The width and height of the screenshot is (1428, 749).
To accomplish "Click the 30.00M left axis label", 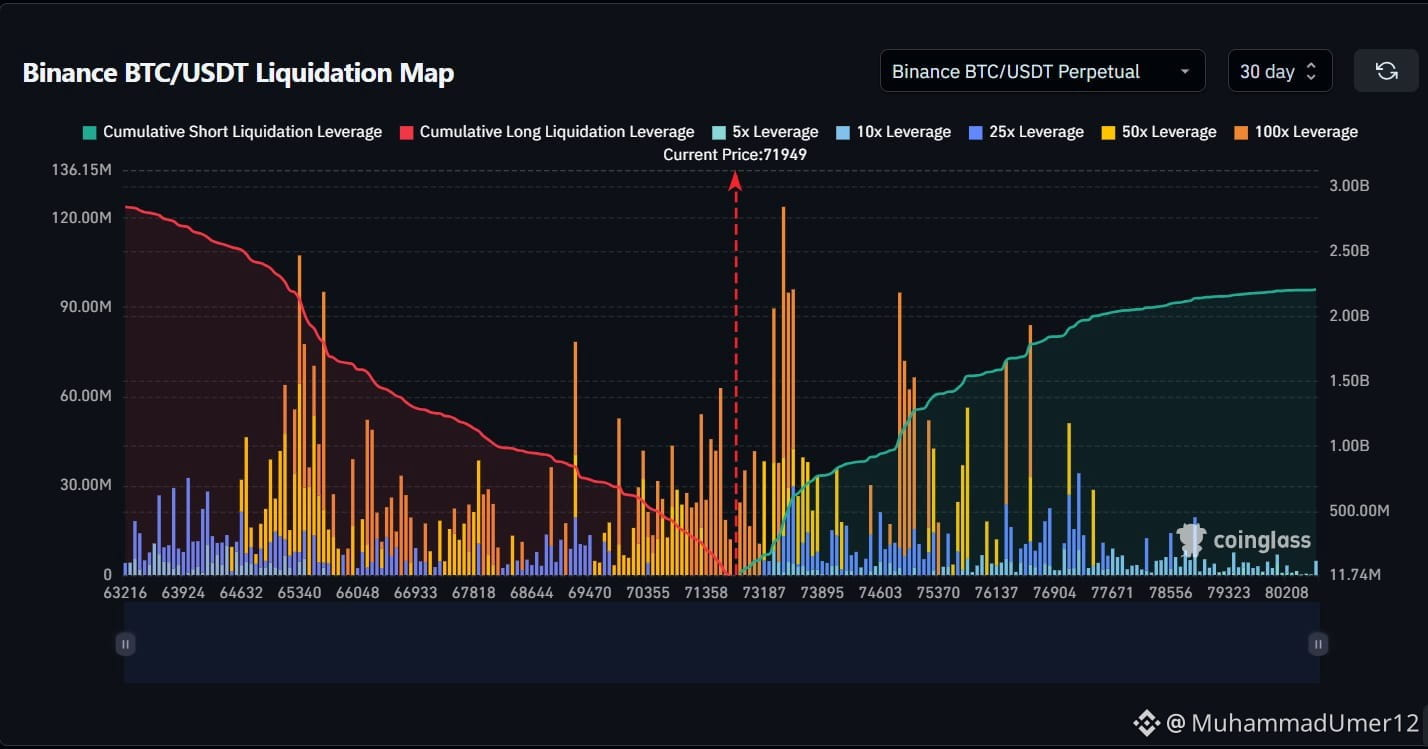I will click(84, 486).
